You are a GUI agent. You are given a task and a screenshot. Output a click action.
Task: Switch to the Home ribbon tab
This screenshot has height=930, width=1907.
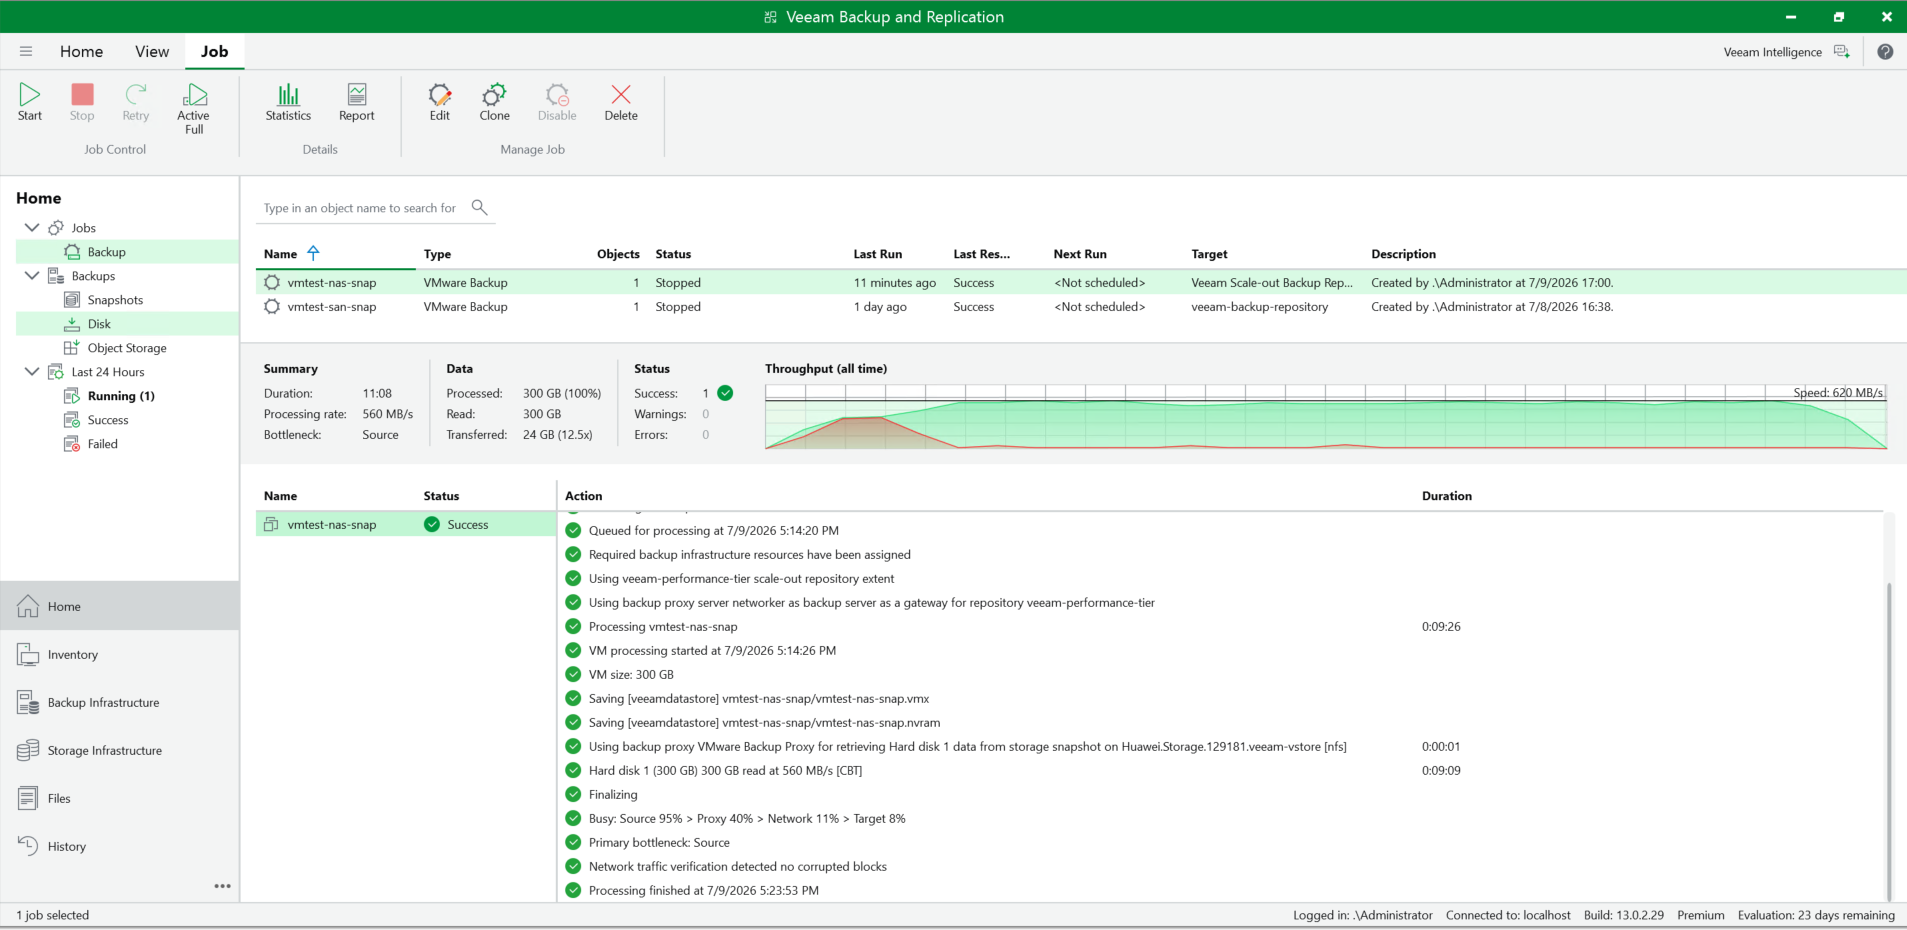tap(81, 52)
